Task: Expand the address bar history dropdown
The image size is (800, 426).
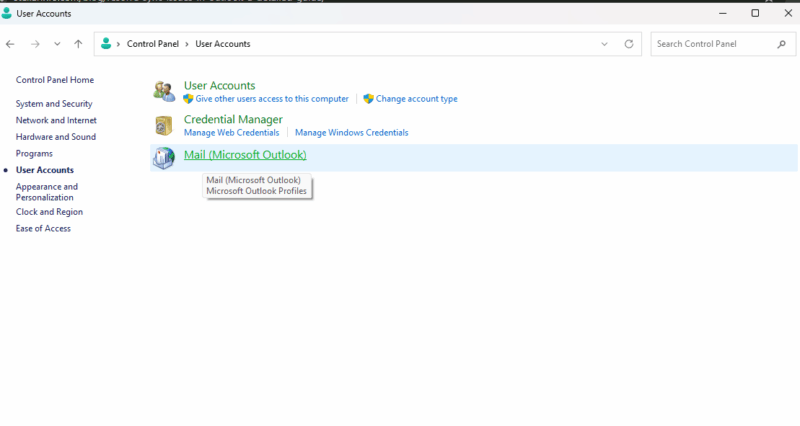Action: point(604,44)
